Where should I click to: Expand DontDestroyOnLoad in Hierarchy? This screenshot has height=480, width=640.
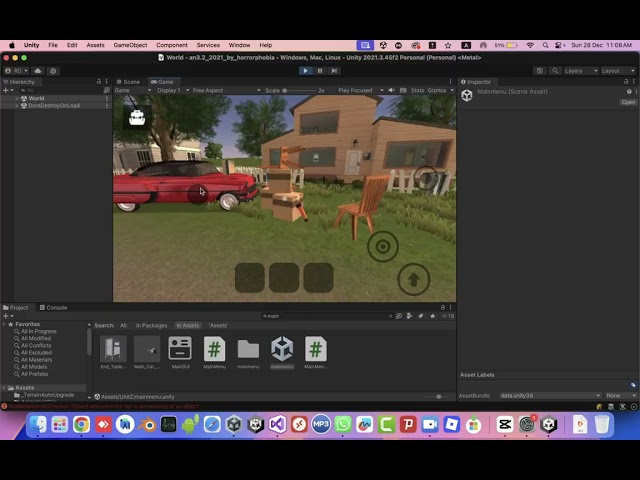tap(17, 106)
